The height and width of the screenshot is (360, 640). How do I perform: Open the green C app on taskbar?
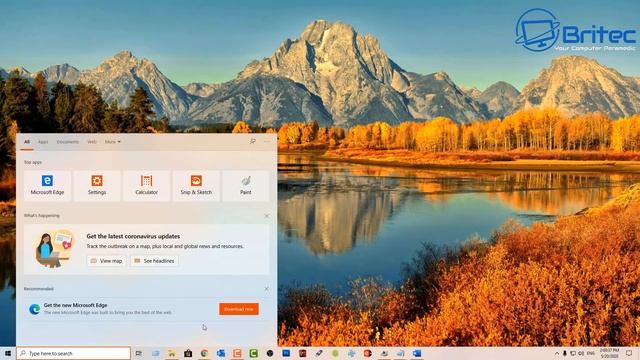pyautogui.click(x=253, y=353)
